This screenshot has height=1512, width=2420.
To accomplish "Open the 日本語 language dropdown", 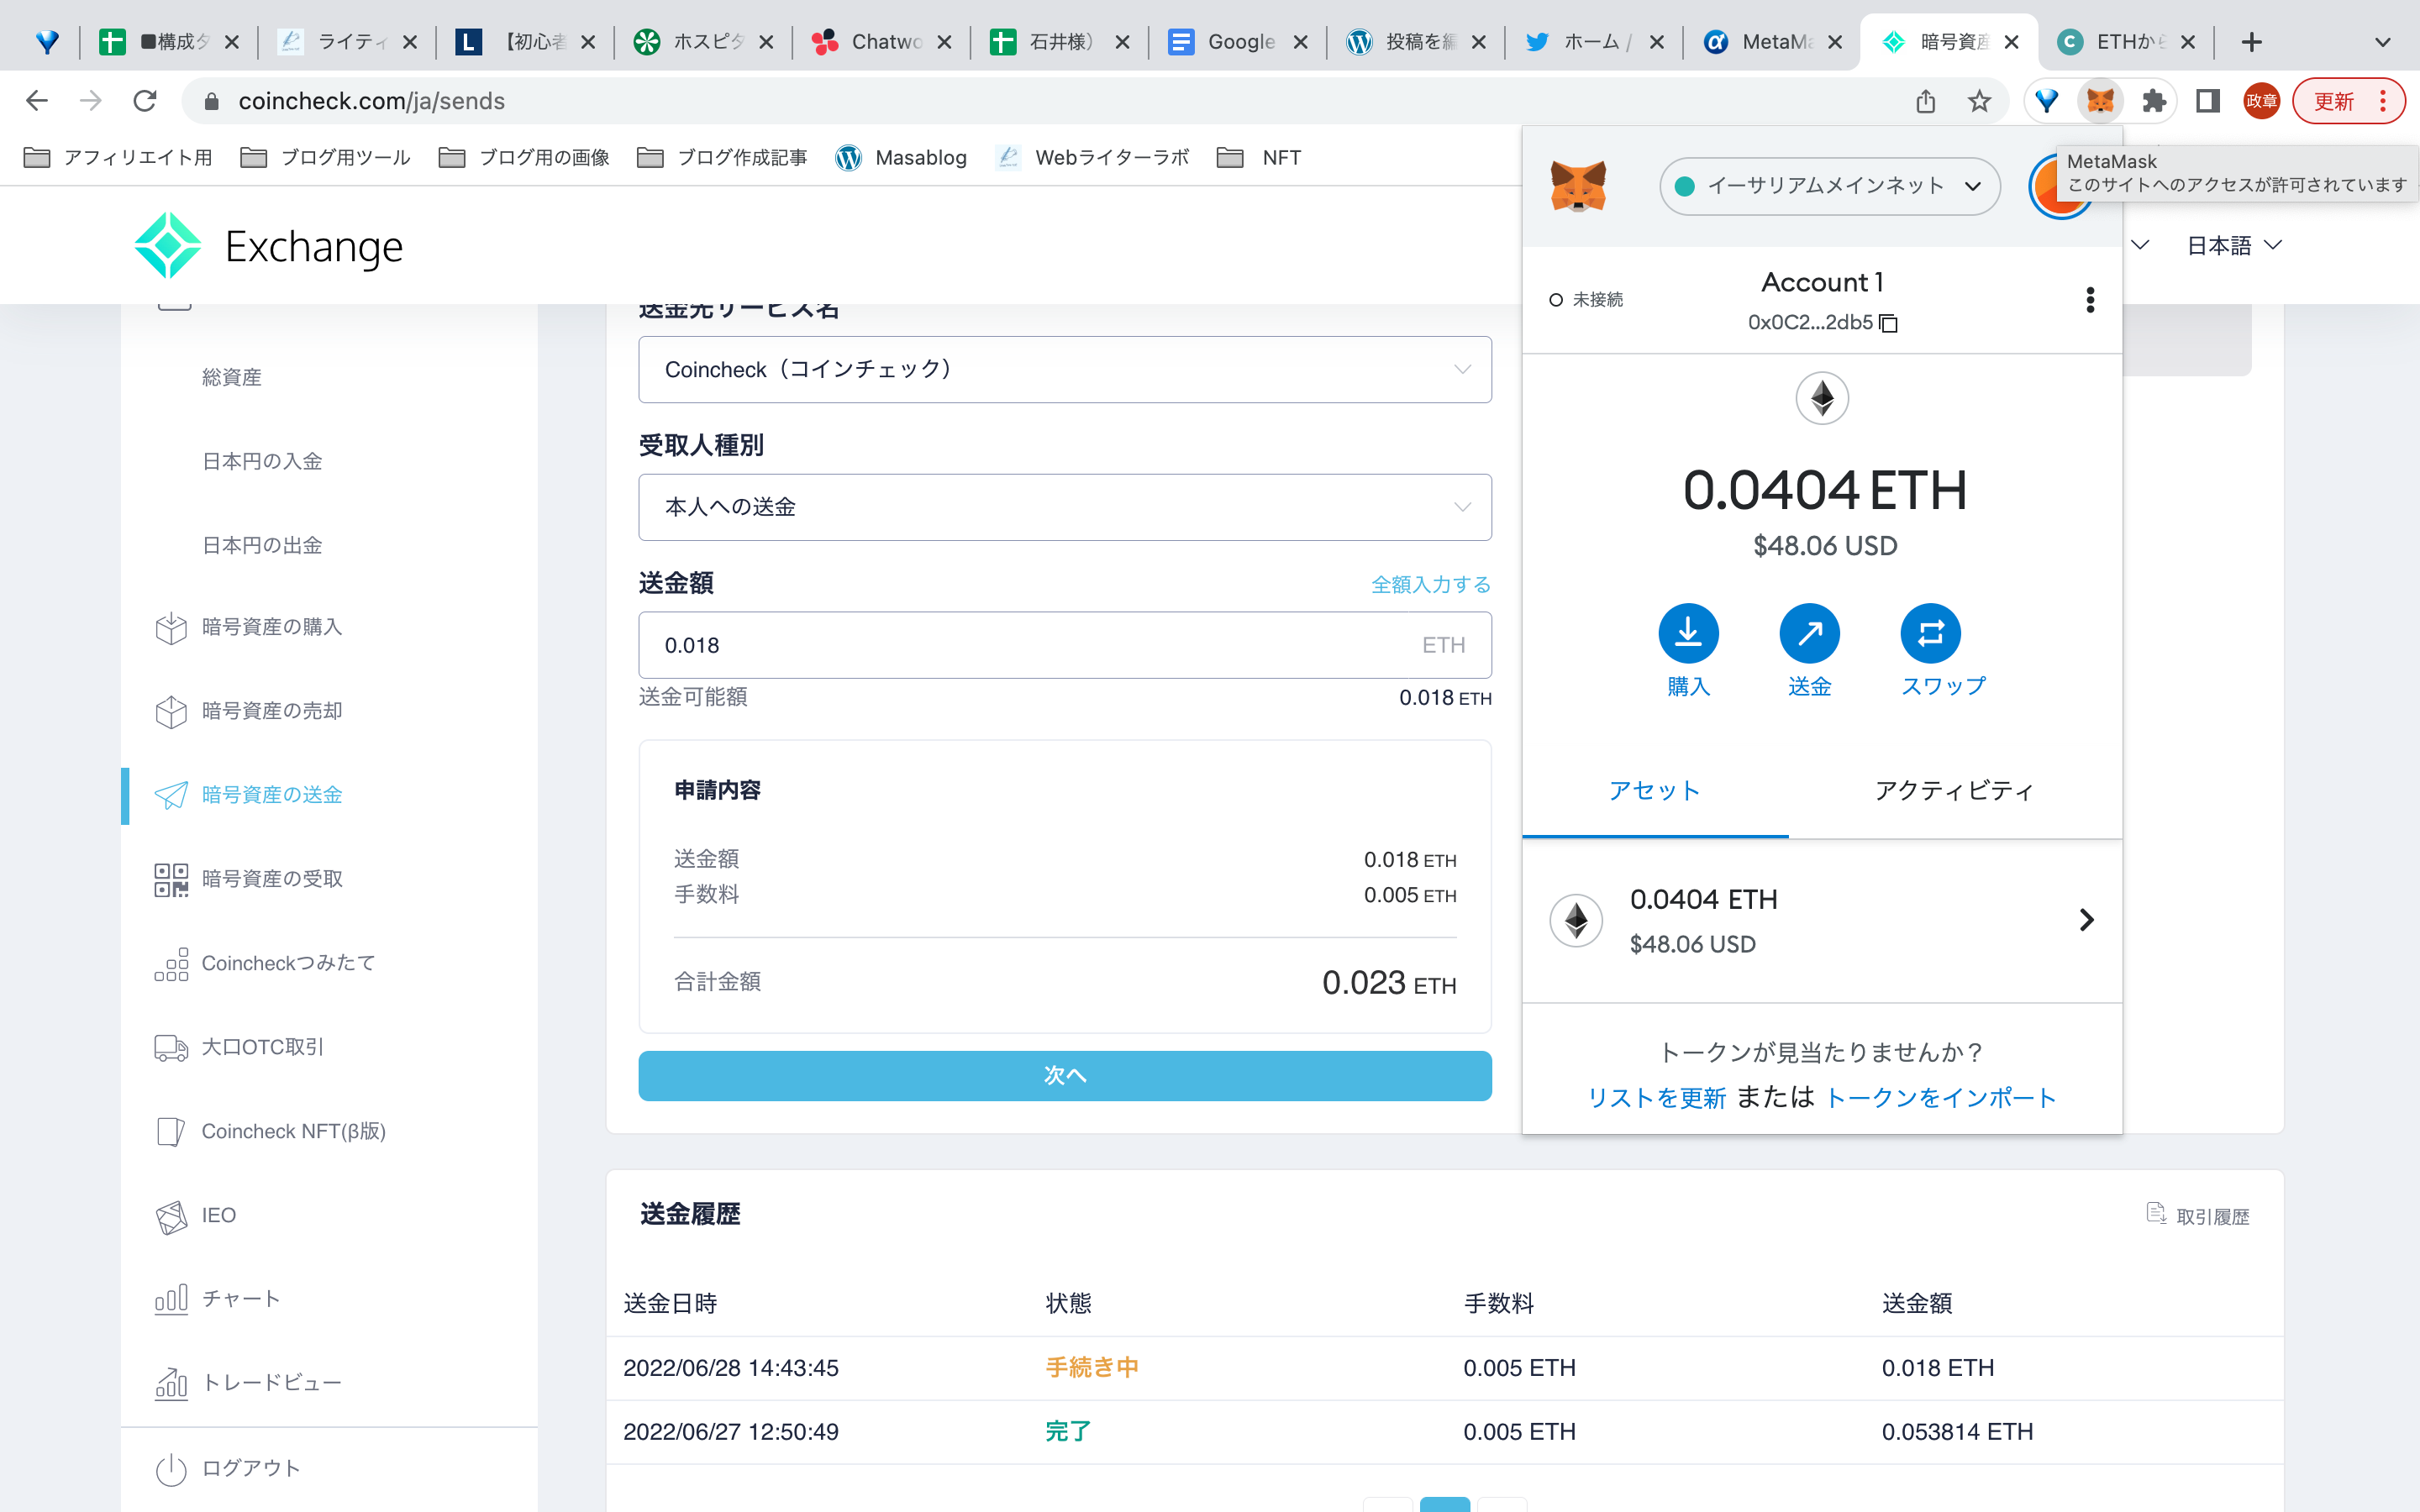I will 2234,245.
